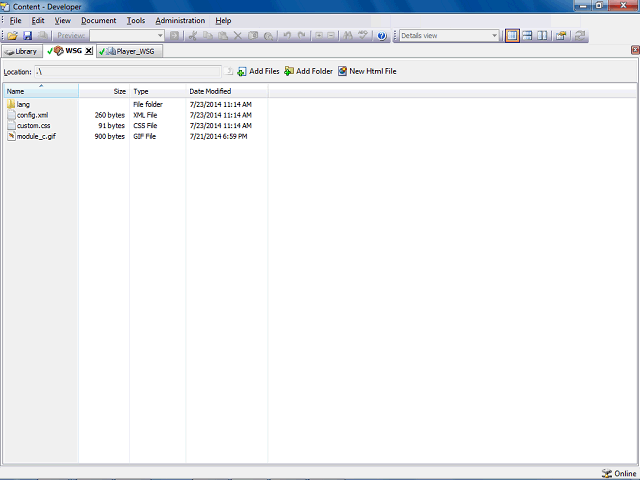The width and height of the screenshot is (640, 480).
Task: Click the 7/21/2014 6:59 PM date cell
Action: click(218, 136)
